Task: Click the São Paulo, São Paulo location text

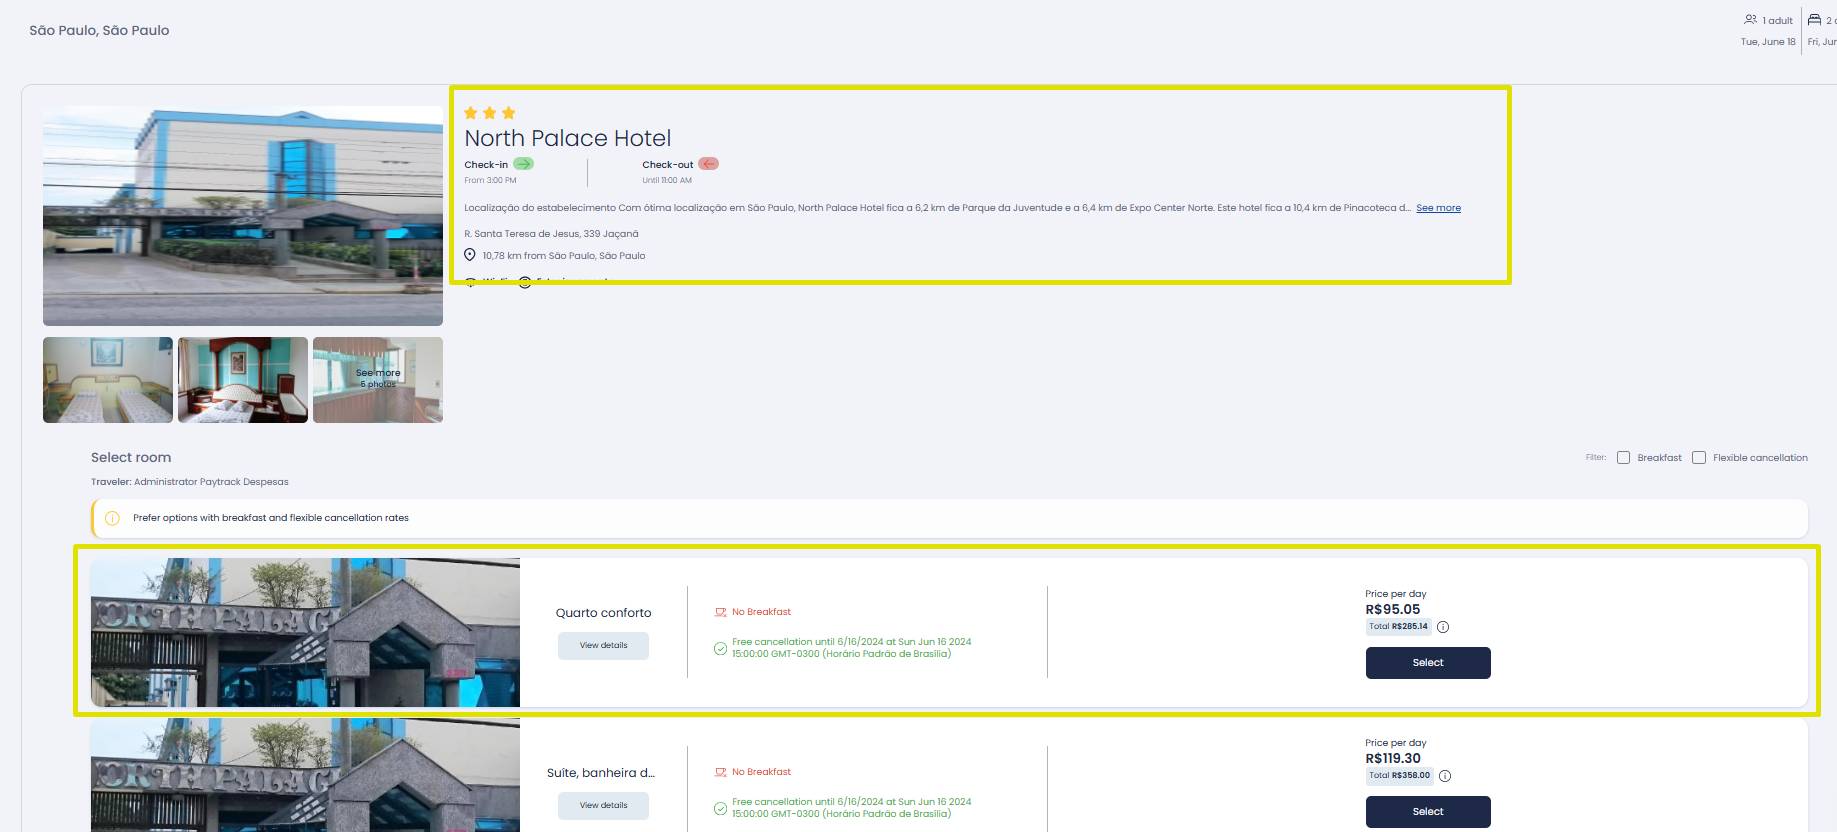Action: click(99, 30)
